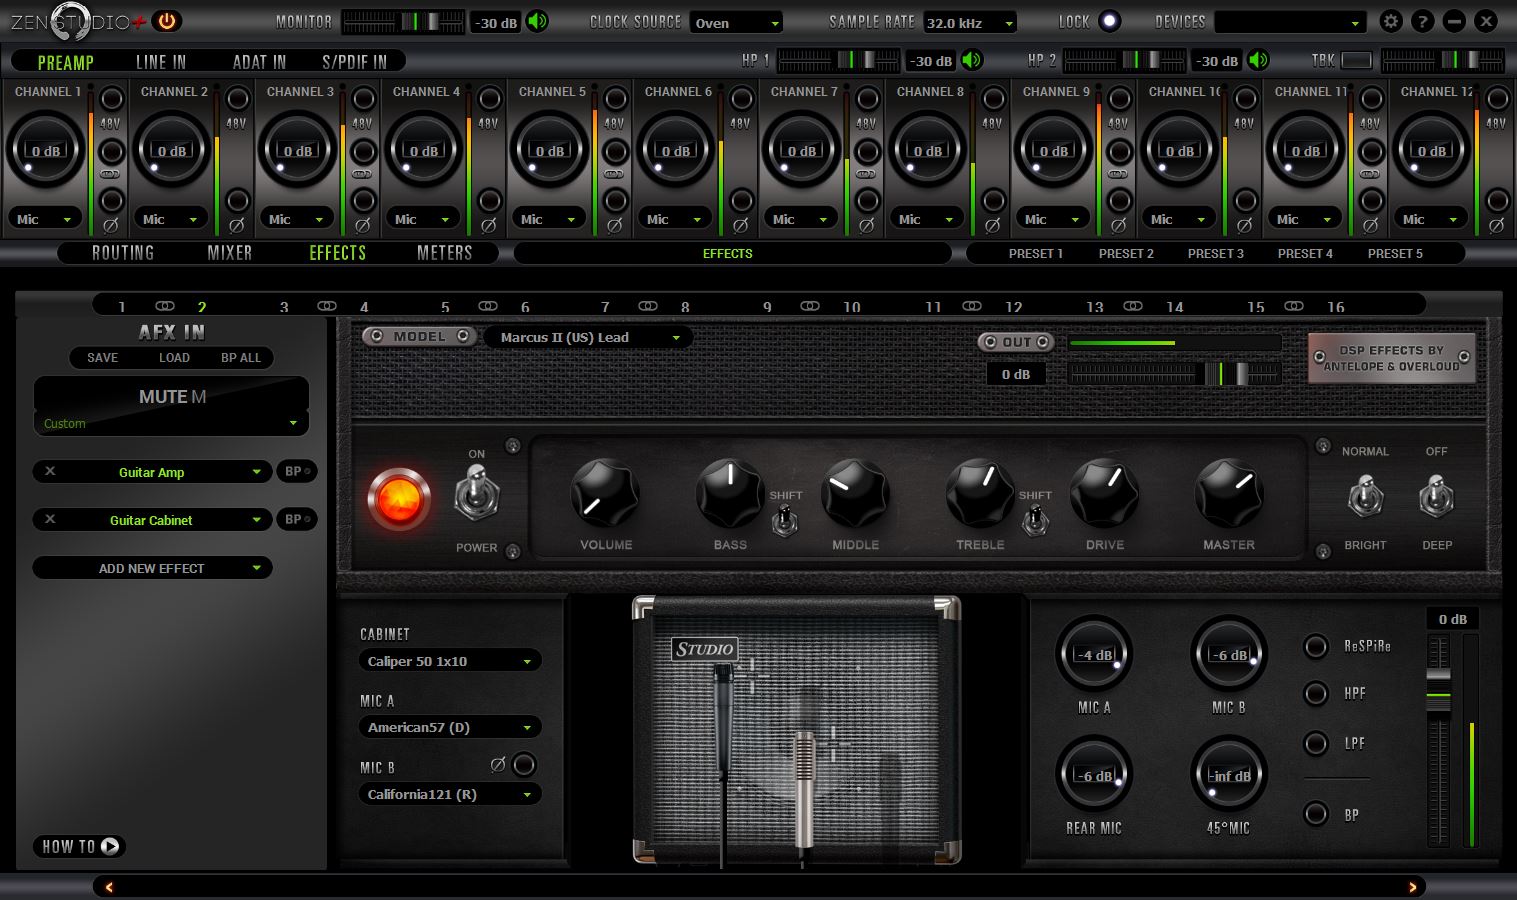
Task: Invert the Mic B phase button
Action: coord(524,765)
